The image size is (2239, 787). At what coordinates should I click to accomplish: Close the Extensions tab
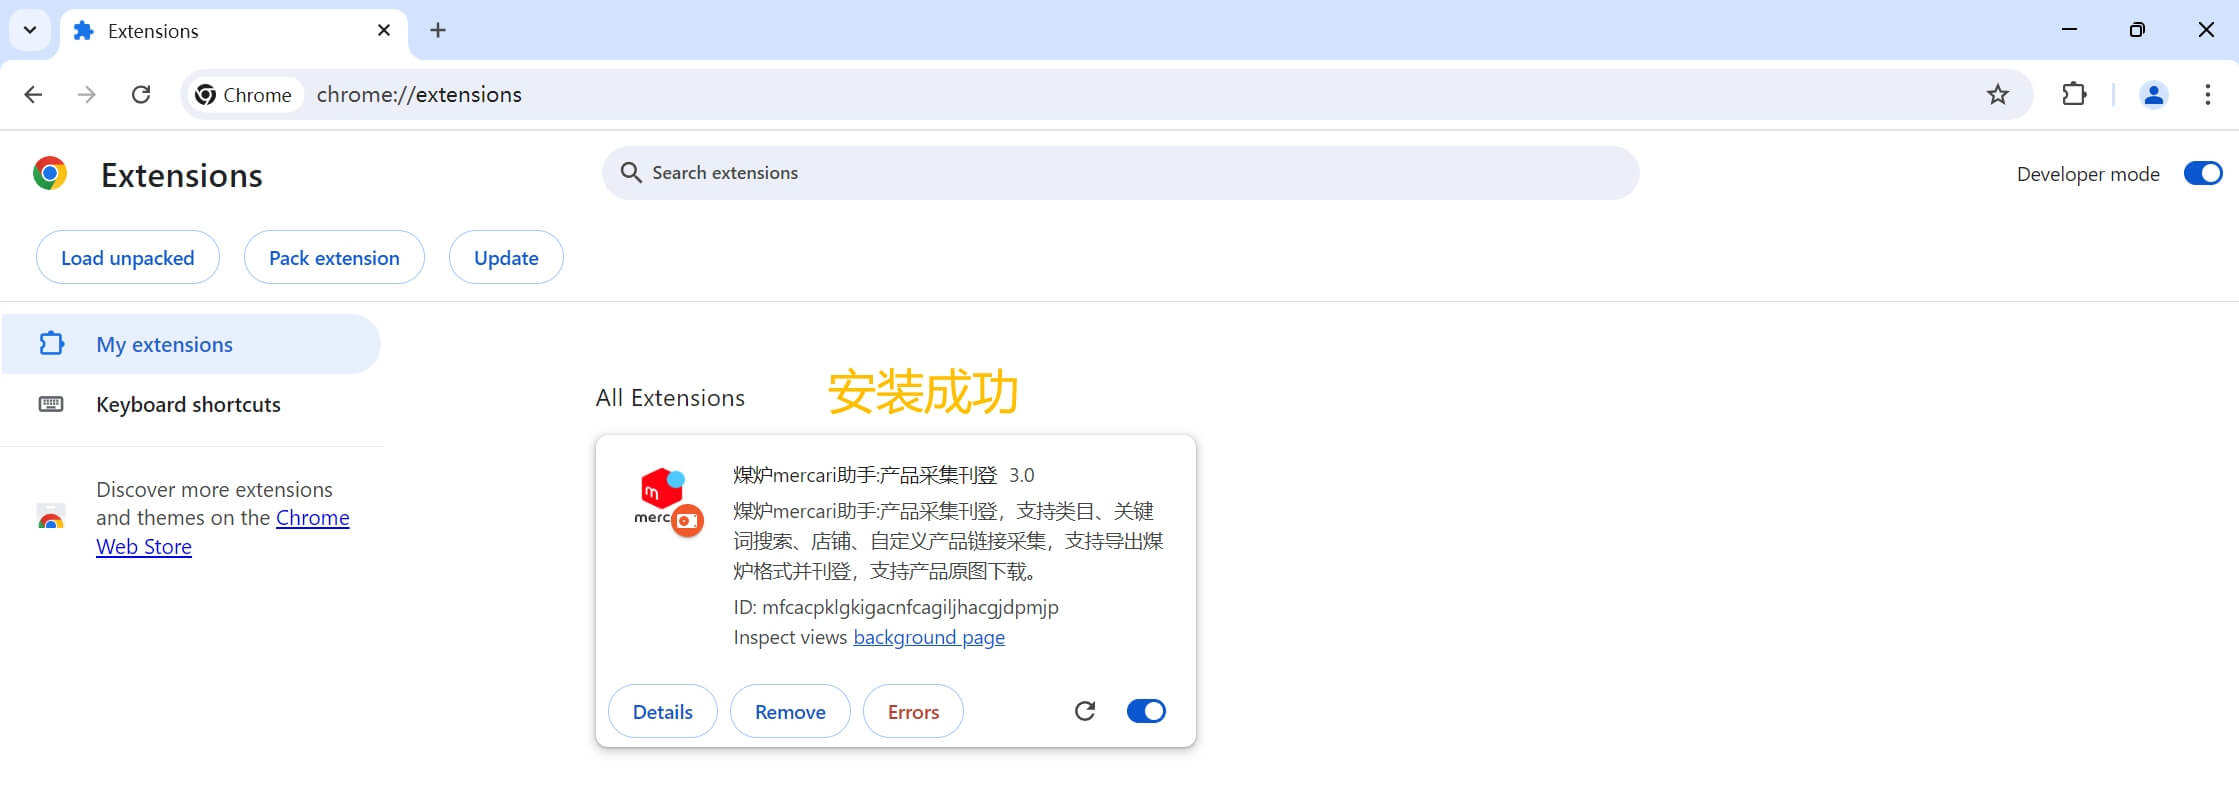click(x=384, y=30)
